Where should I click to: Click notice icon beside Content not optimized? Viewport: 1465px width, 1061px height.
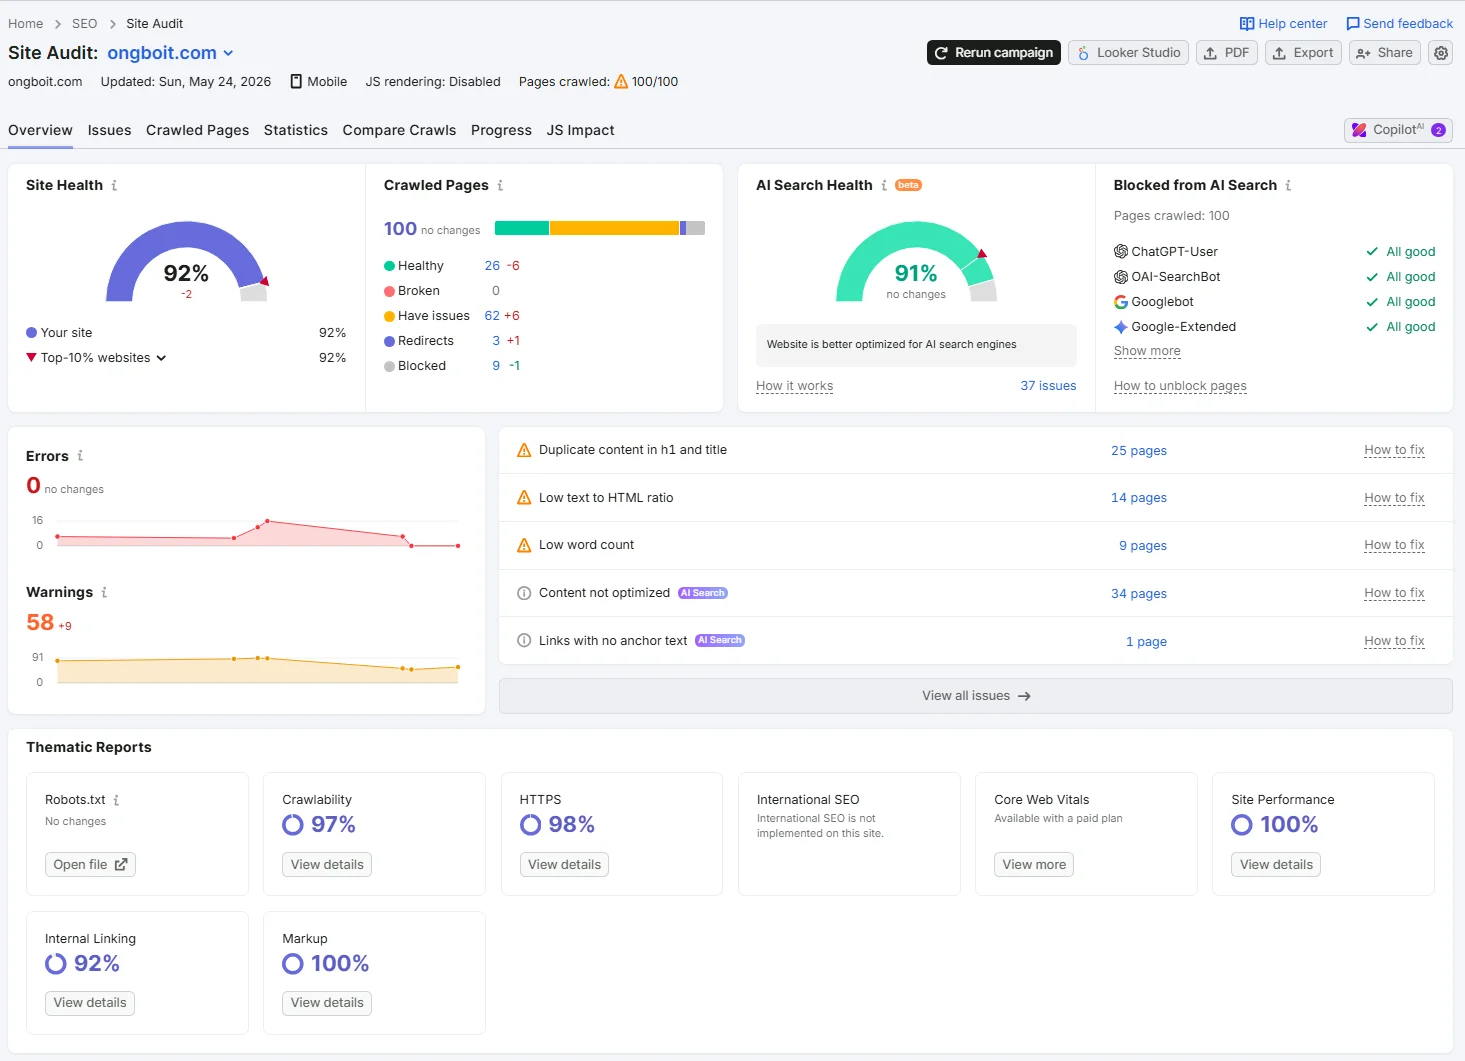(x=524, y=593)
